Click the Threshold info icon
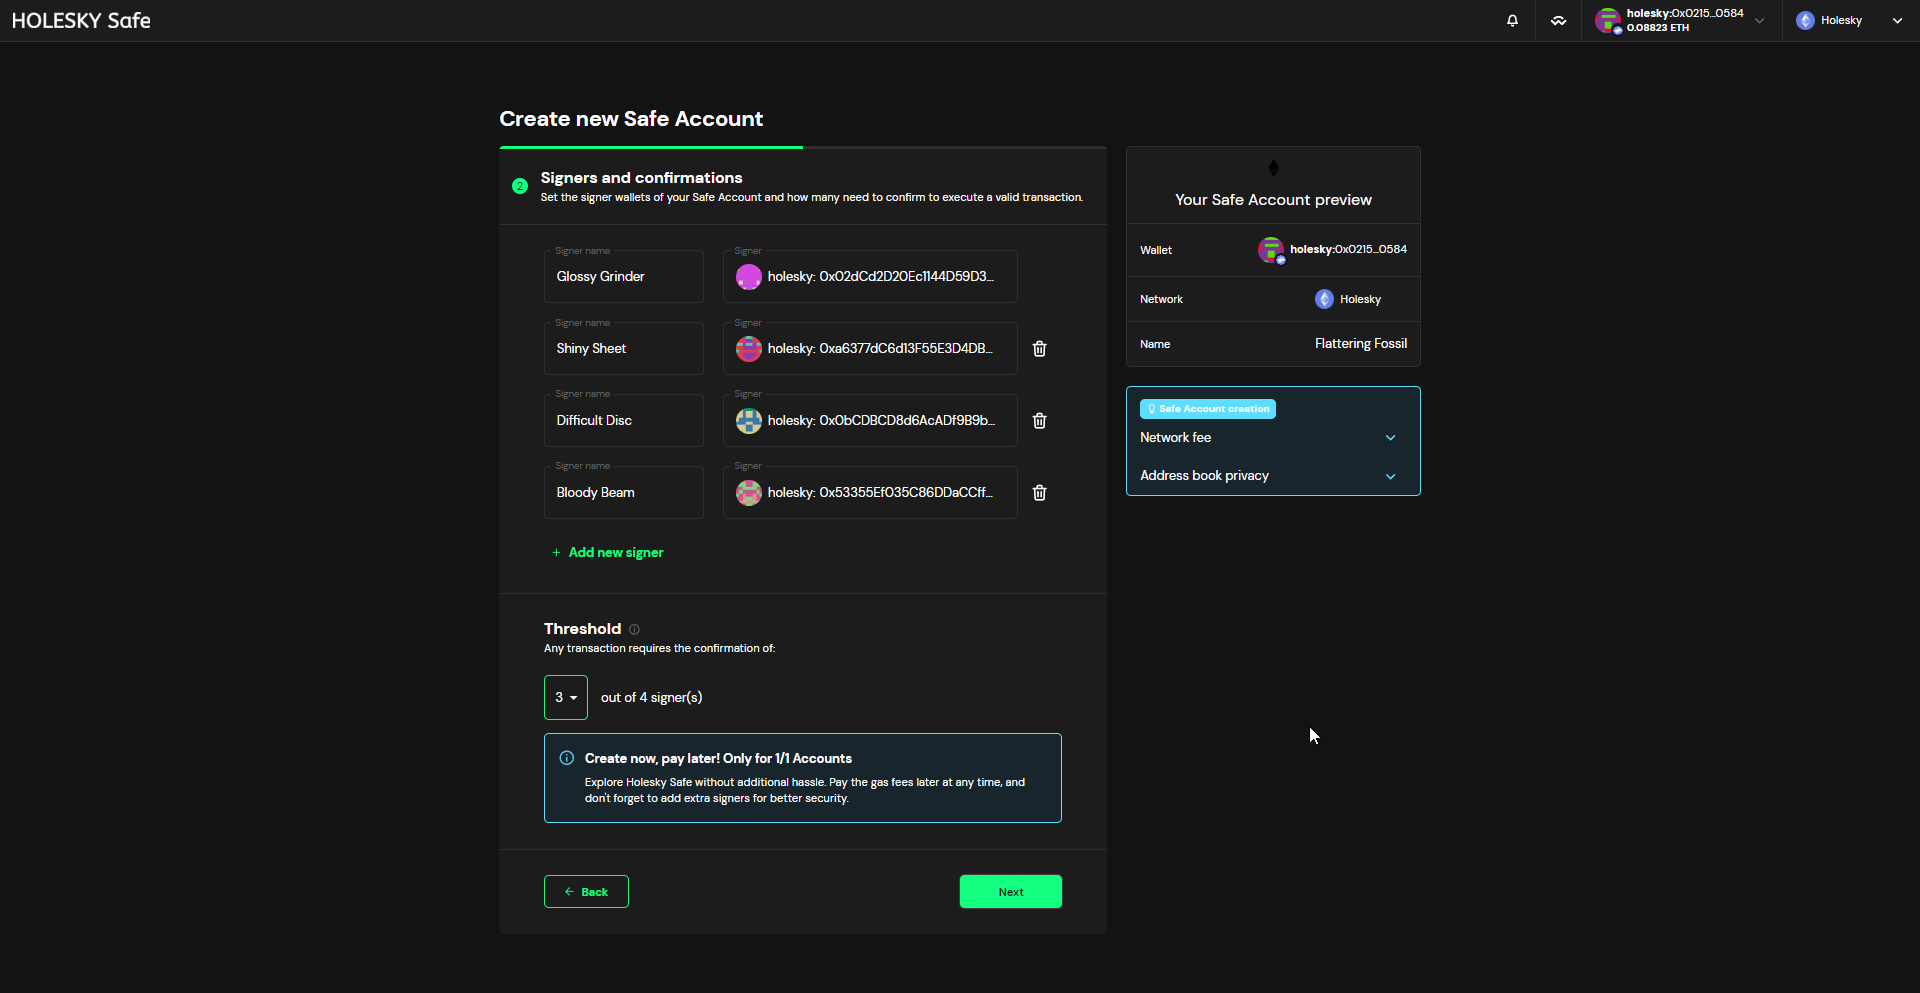The image size is (1920, 993). [634, 629]
